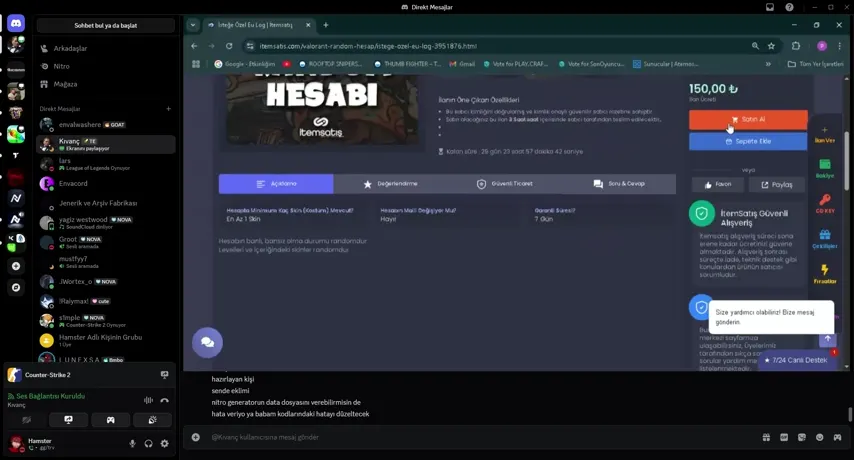Open DM with Kıvanç
The width and height of the screenshot is (854, 460).
(106, 144)
